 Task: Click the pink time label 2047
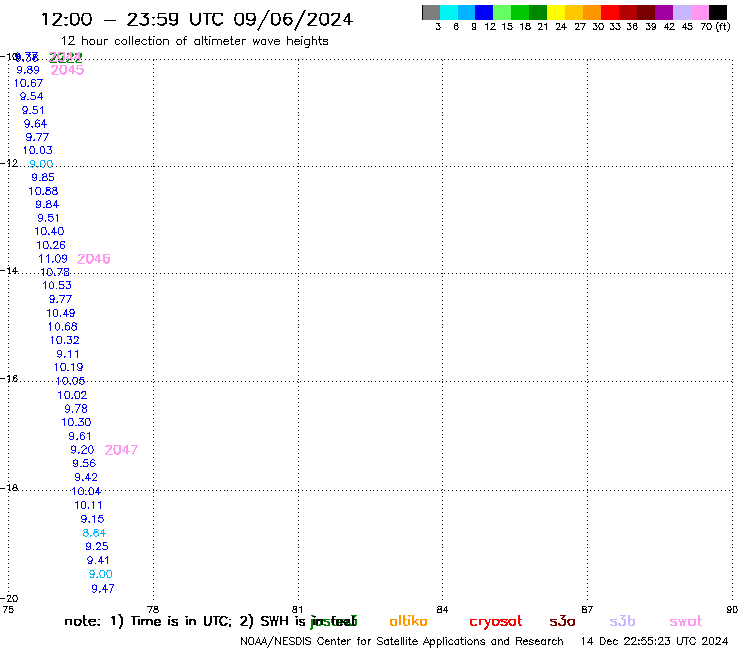pos(121,450)
